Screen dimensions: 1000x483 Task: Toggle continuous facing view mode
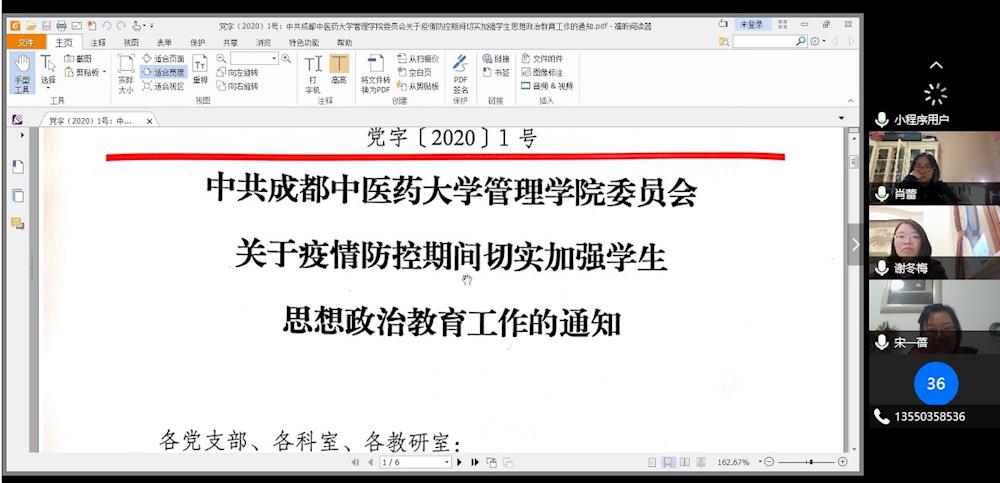pyautogui.click(x=701, y=462)
